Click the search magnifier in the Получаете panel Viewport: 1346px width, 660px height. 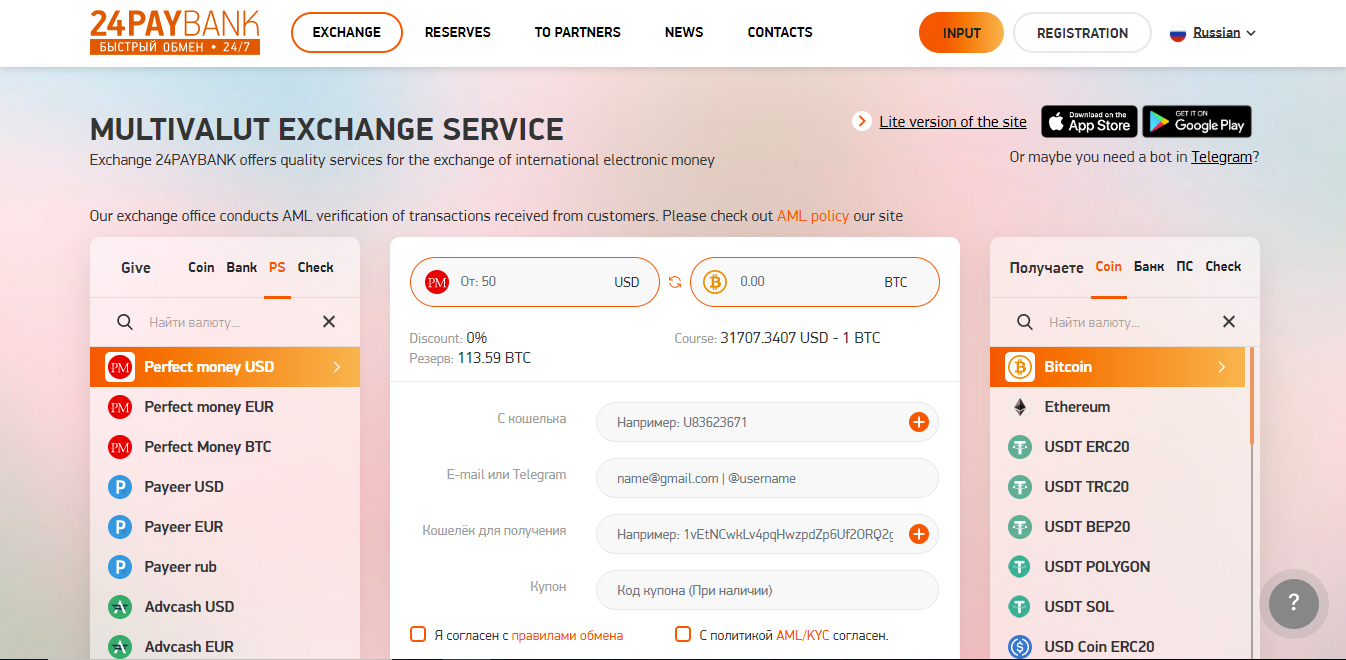[x=1025, y=322]
